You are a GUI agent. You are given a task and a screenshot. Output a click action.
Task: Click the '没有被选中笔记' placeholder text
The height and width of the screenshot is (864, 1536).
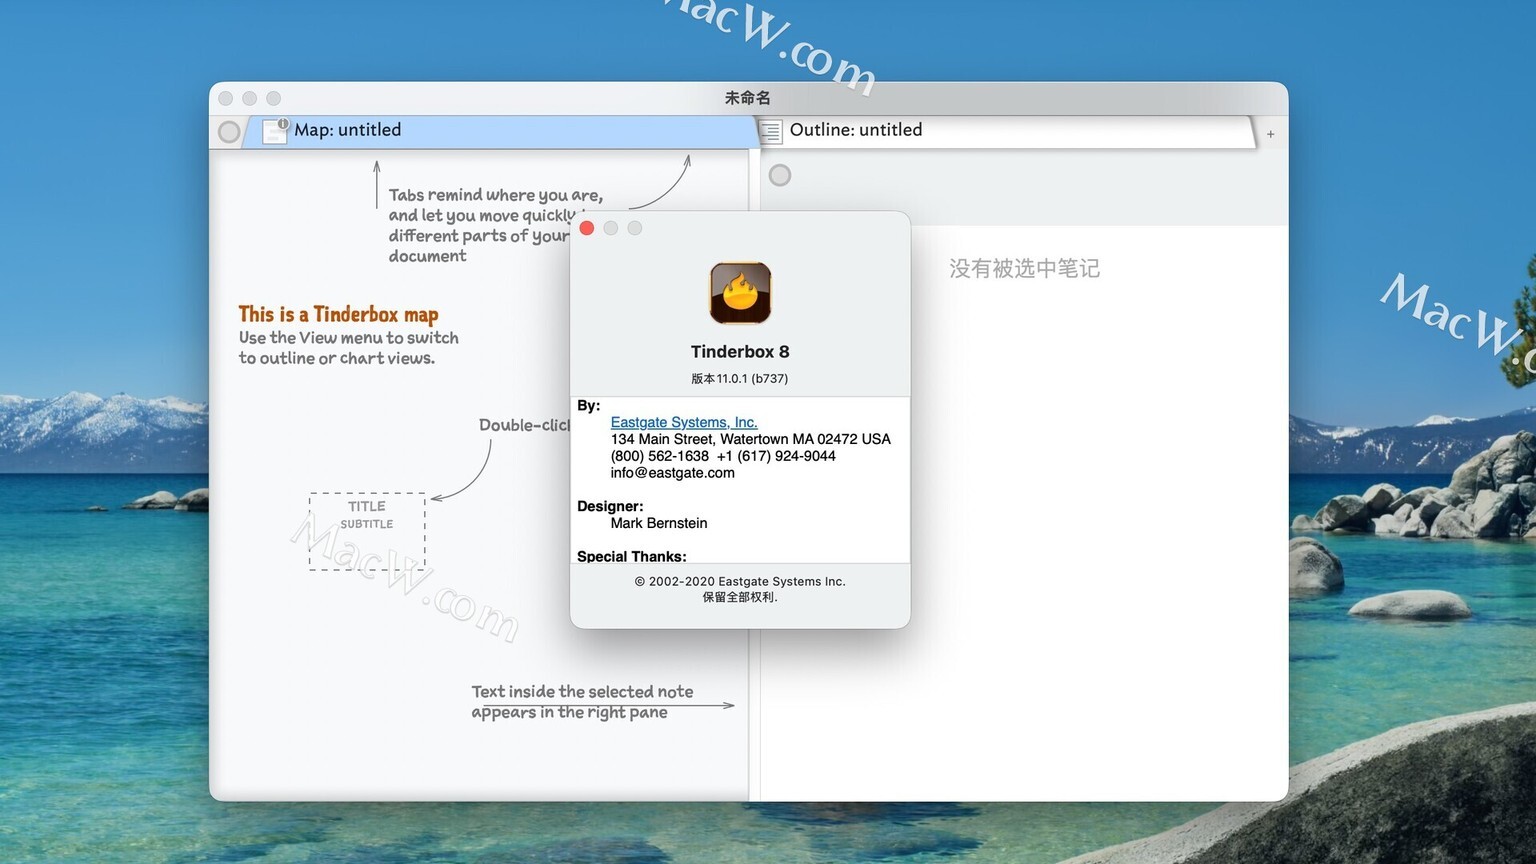(x=1024, y=268)
